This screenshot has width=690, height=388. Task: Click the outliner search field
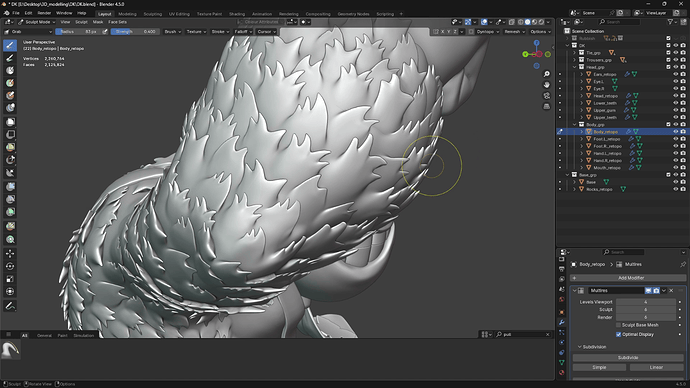619,22
